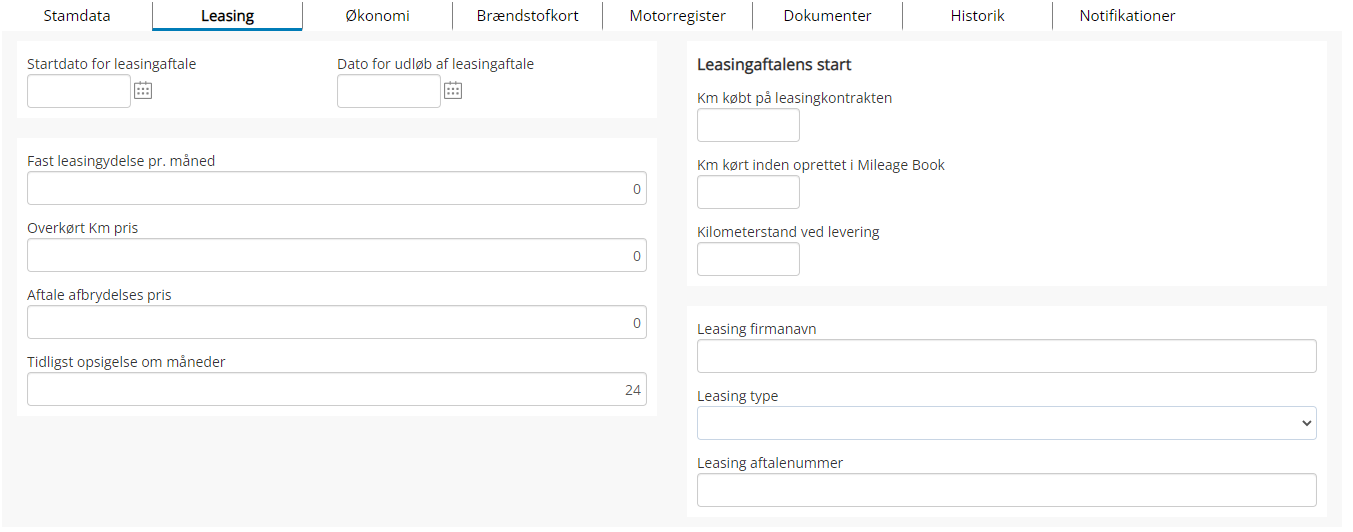Click the Leasing firmanavn text box
The width and height of the screenshot is (1353, 532).
click(1006, 356)
